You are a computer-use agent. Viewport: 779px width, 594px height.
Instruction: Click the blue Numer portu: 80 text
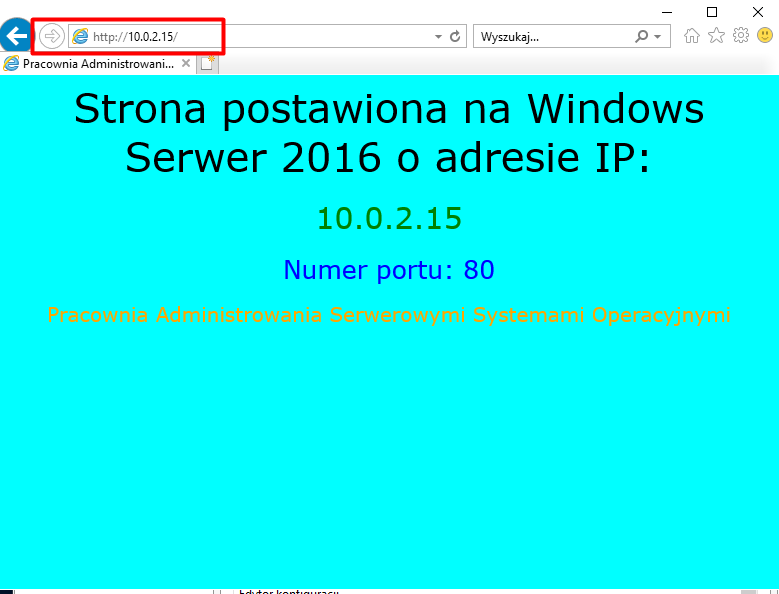click(389, 270)
